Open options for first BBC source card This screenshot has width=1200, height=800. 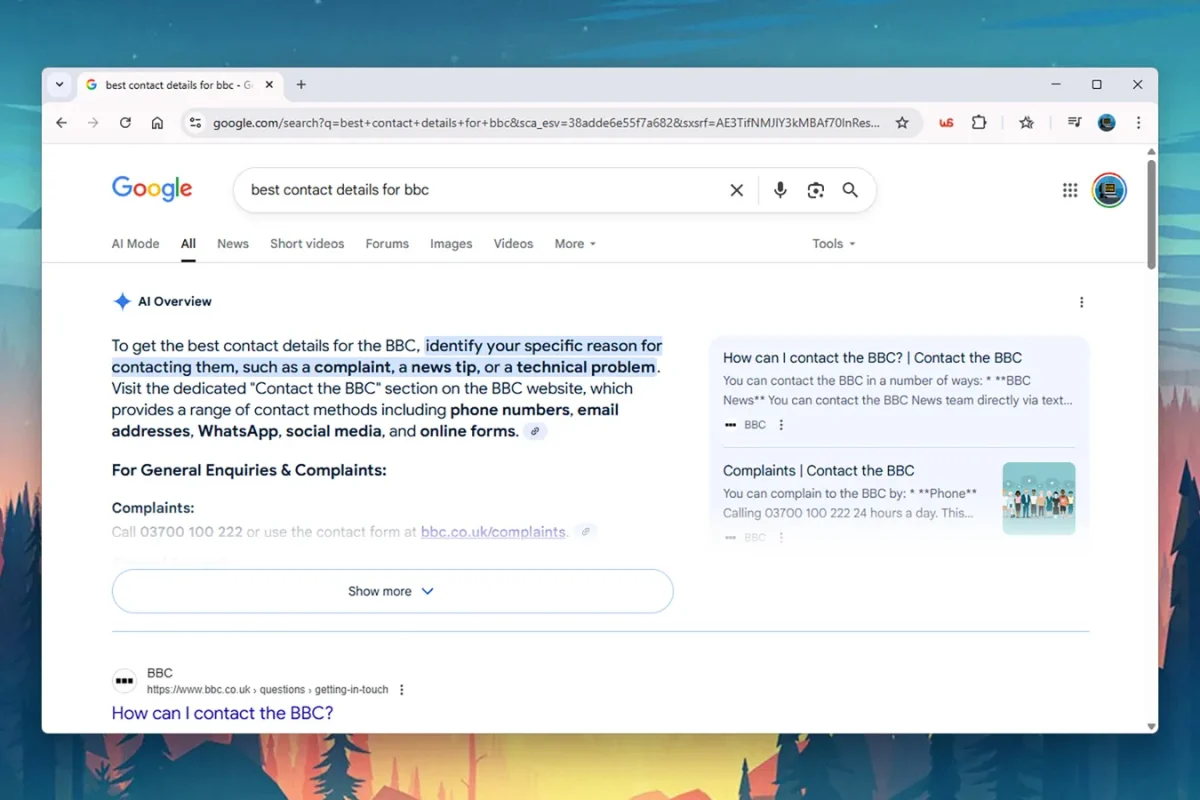781,425
